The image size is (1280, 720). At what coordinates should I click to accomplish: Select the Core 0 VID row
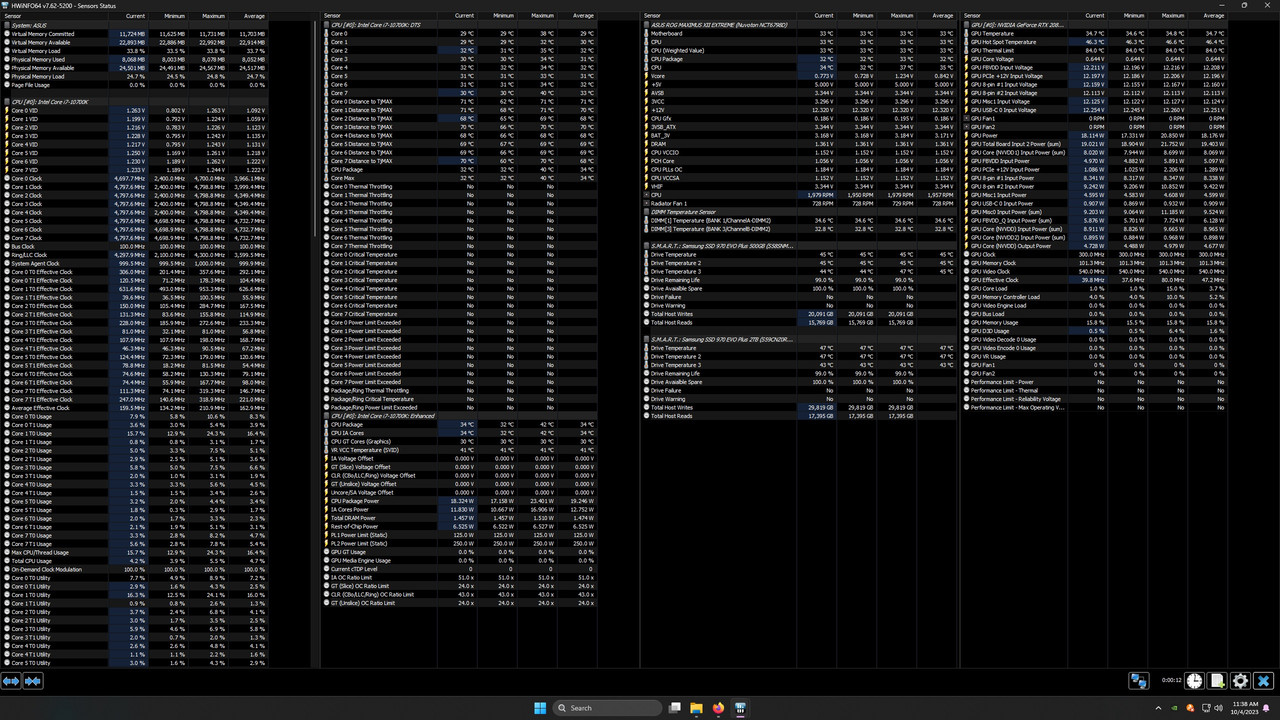[136, 110]
